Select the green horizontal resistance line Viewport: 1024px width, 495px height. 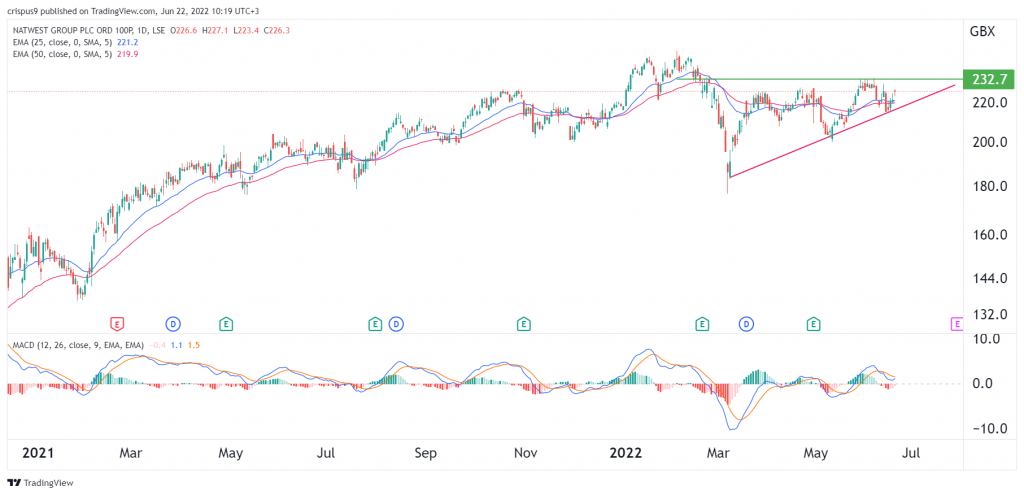pyautogui.click(x=820, y=79)
